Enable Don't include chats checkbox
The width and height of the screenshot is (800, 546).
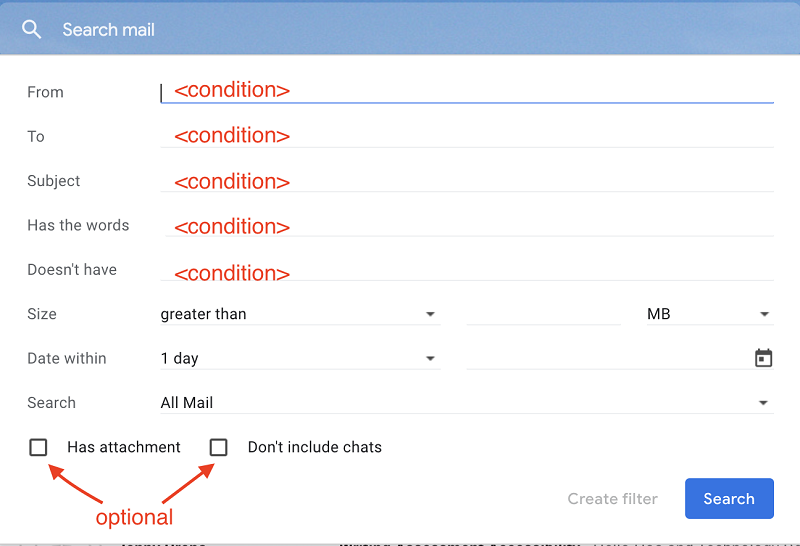[x=218, y=447]
